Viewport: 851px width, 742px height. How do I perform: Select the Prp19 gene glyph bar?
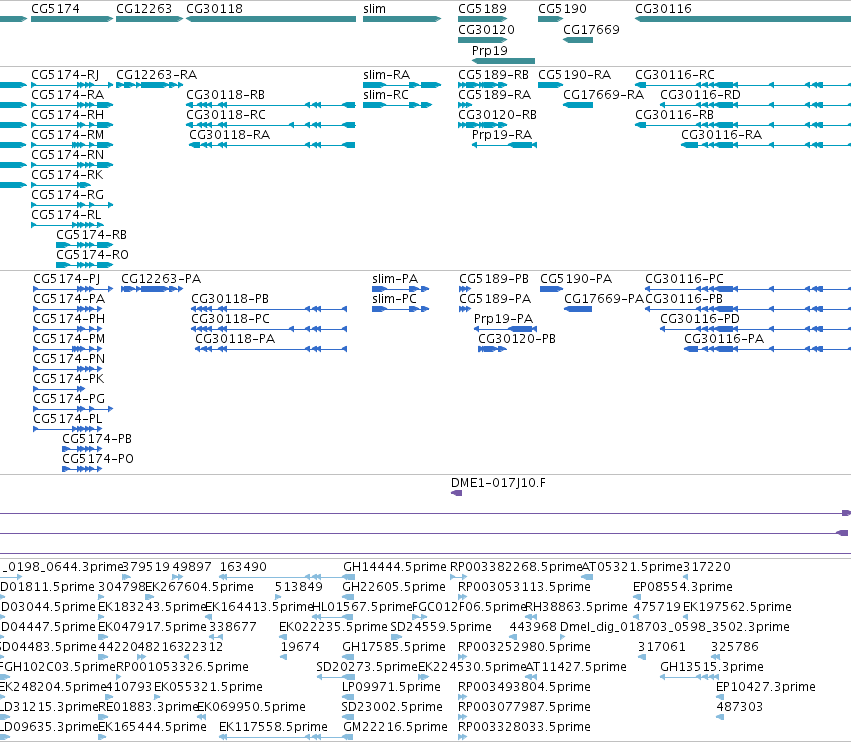(504, 61)
